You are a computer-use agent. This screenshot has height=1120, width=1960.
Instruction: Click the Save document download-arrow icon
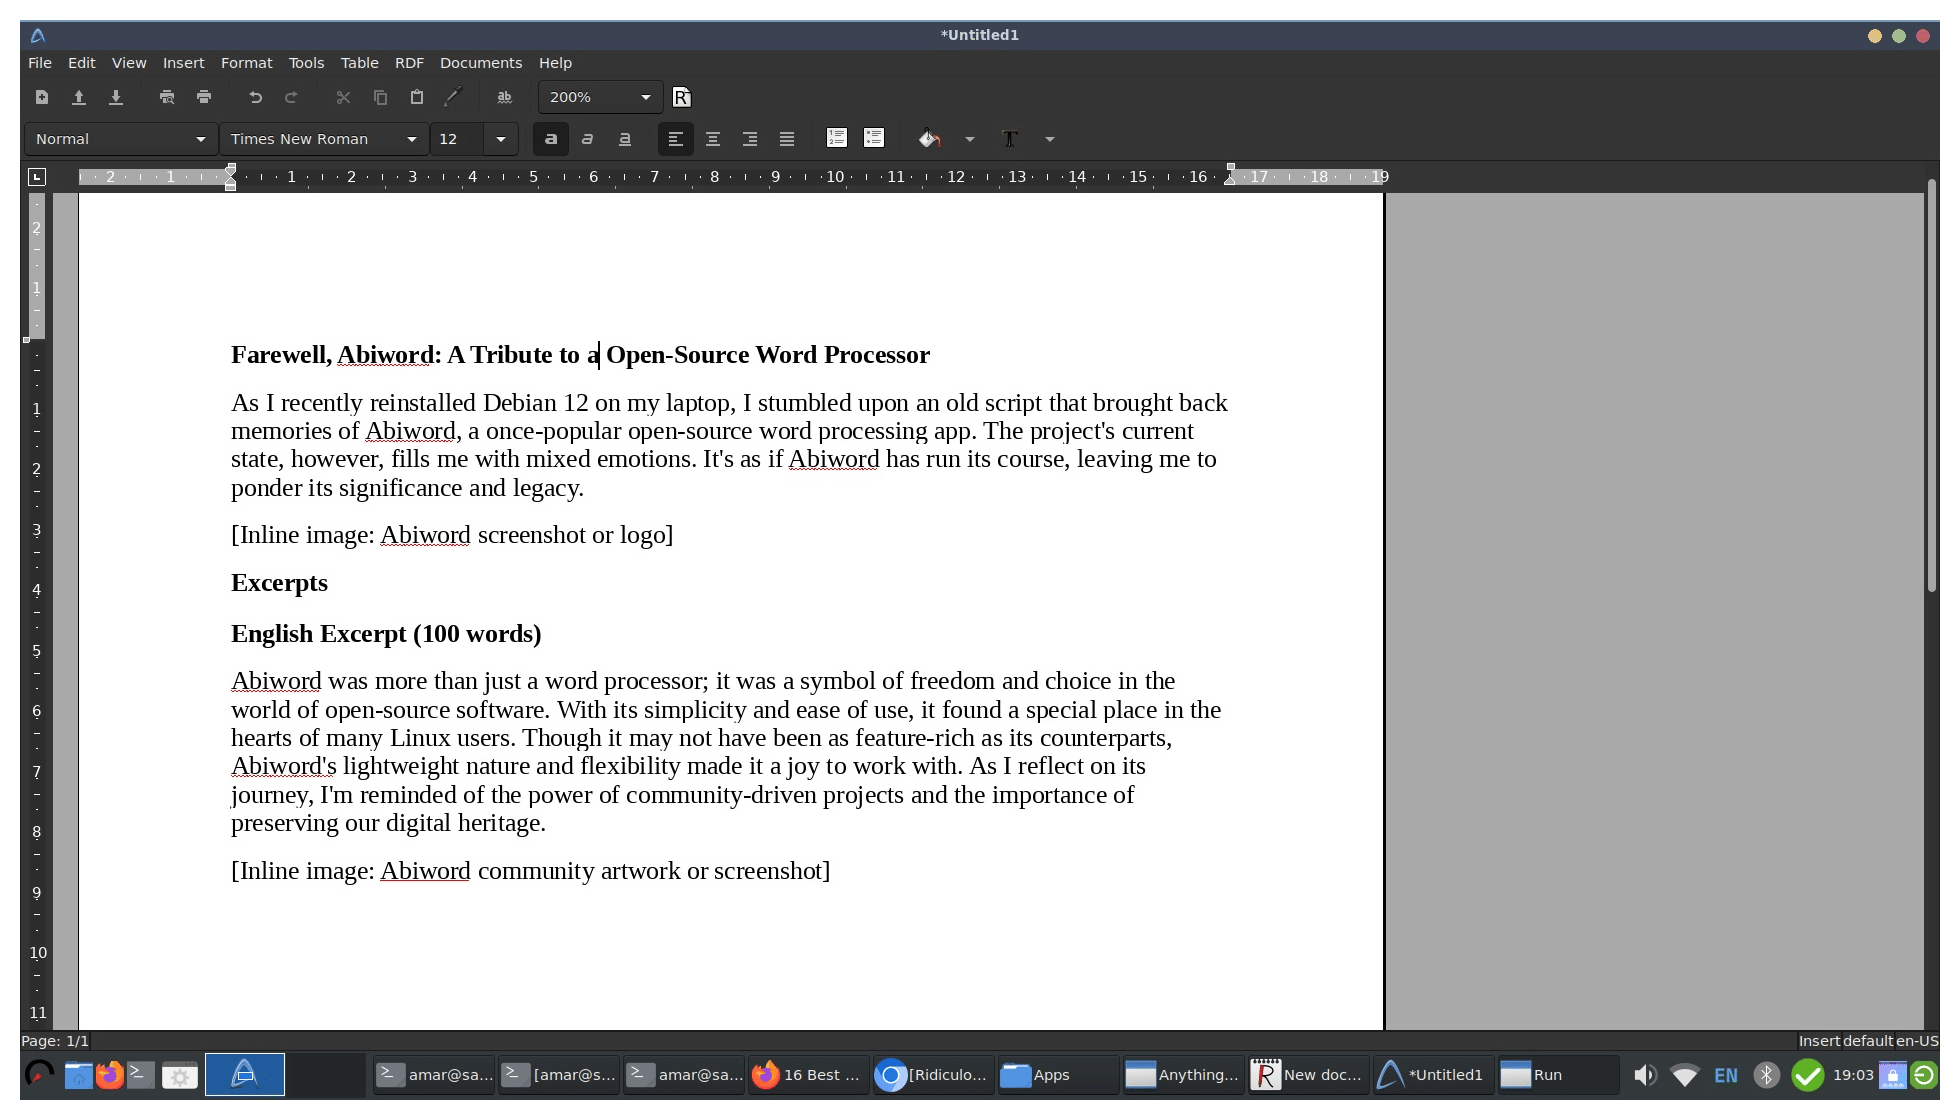click(116, 97)
